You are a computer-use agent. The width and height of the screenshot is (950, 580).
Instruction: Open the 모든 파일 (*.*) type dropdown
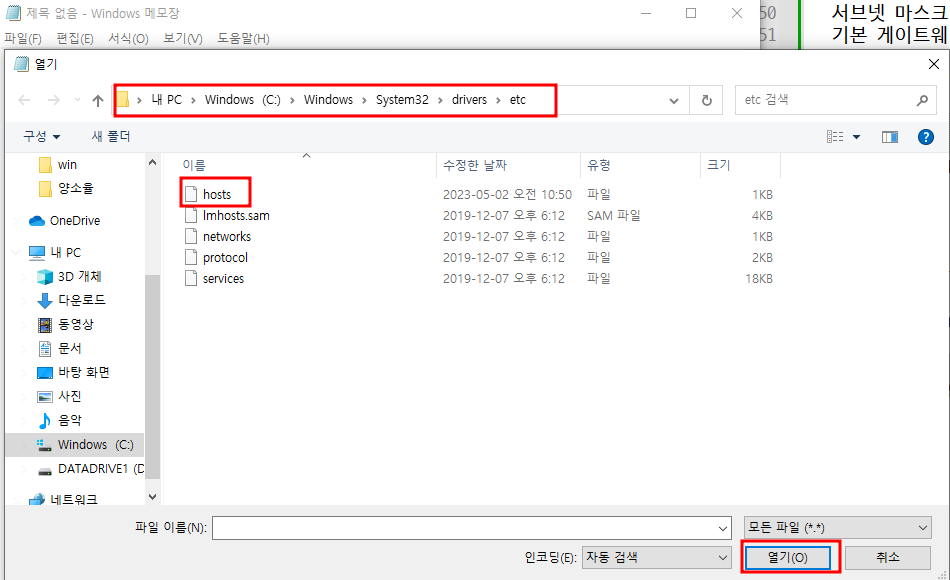click(x=837, y=528)
